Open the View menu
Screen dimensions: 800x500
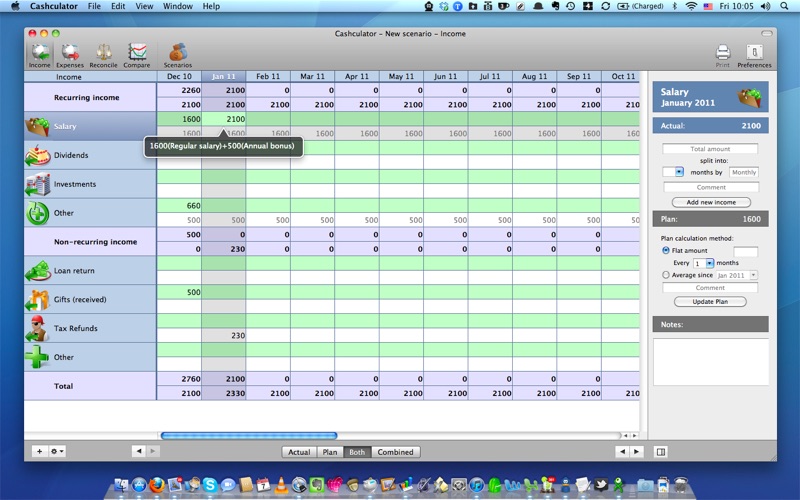pyautogui.click(x=145, y=6)
